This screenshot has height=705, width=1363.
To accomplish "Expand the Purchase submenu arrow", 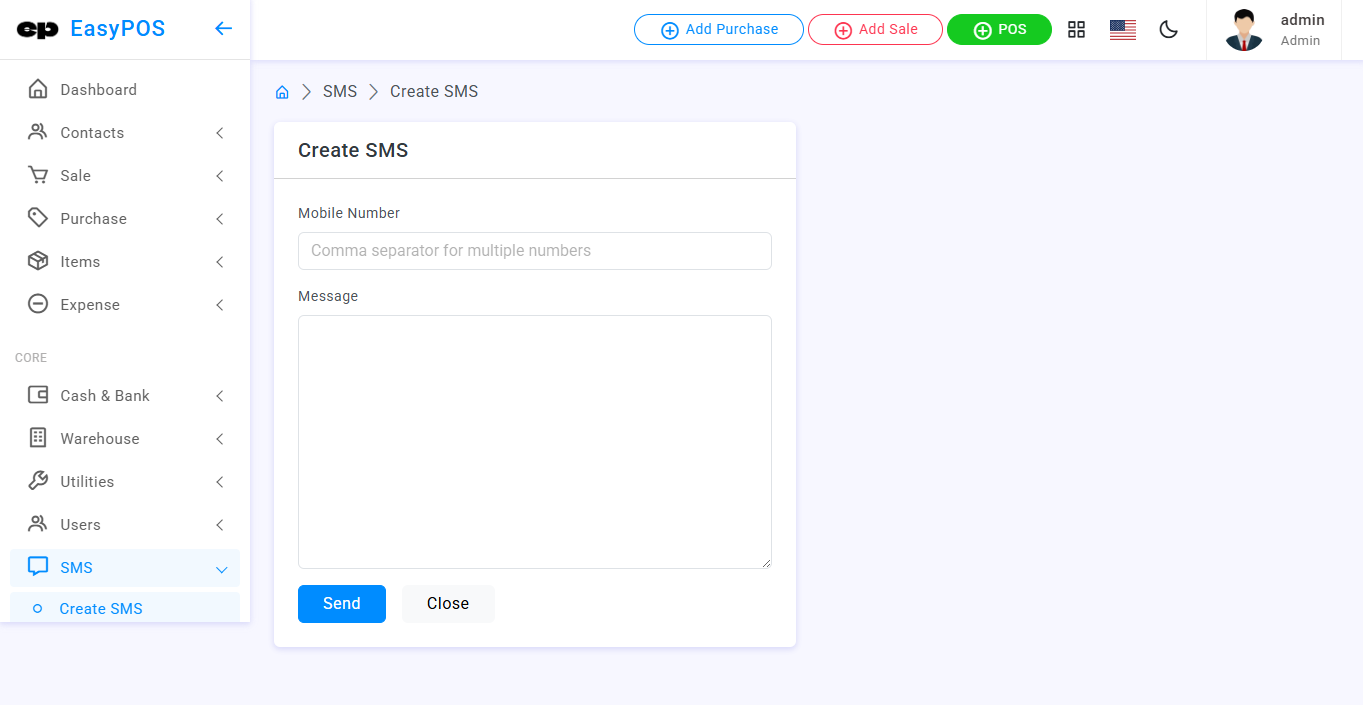I will pos(220,219).
